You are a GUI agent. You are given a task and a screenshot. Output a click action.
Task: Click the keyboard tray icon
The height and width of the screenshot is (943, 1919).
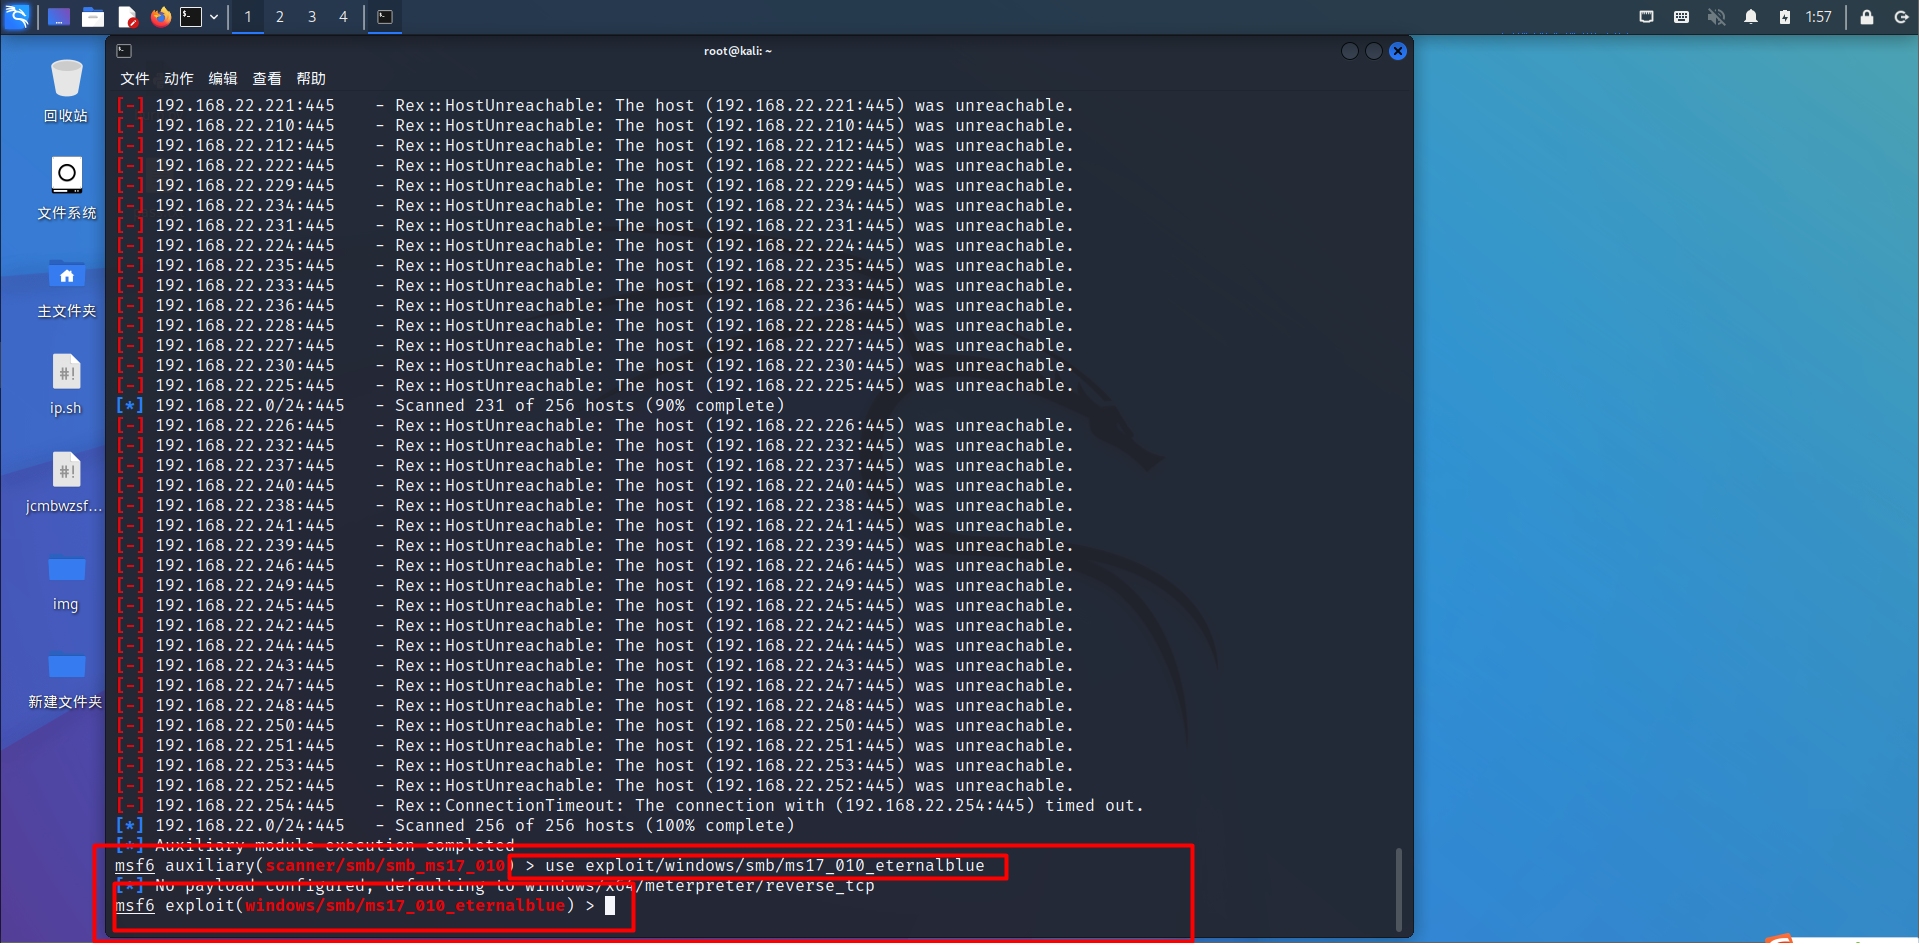point(1681,17)
